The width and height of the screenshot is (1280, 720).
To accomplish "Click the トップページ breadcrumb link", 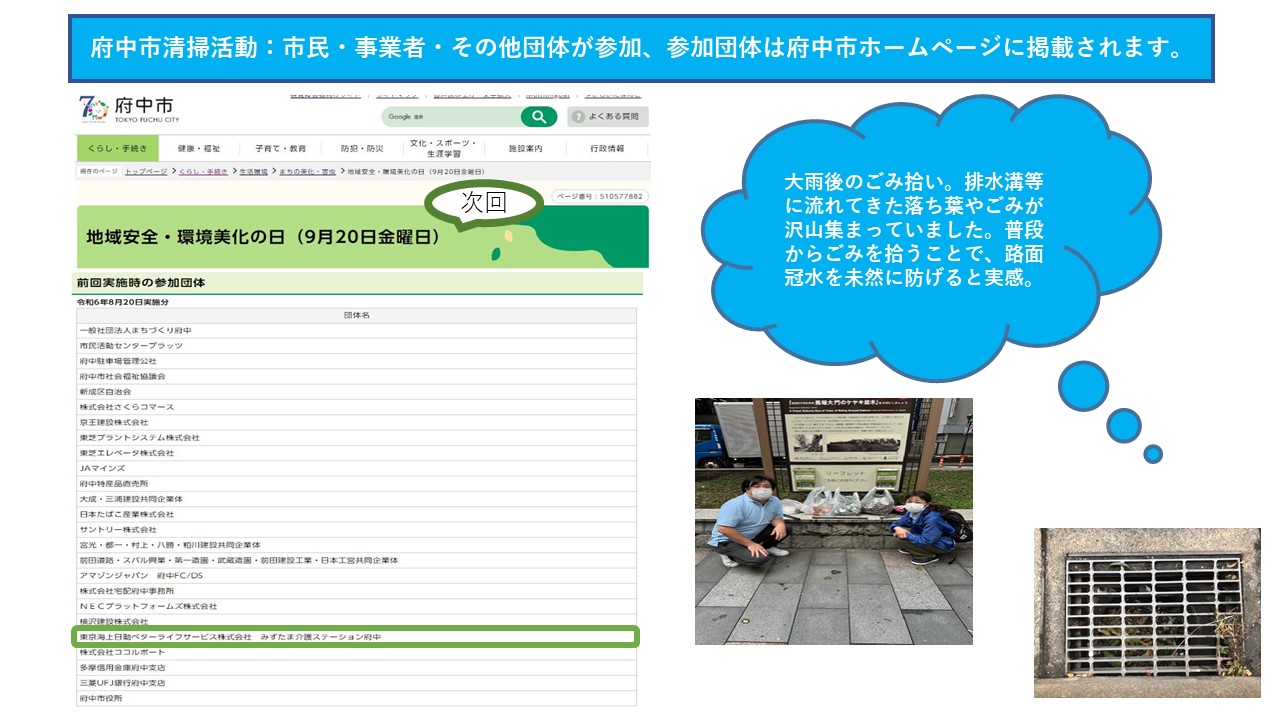I will pos(146,172).
